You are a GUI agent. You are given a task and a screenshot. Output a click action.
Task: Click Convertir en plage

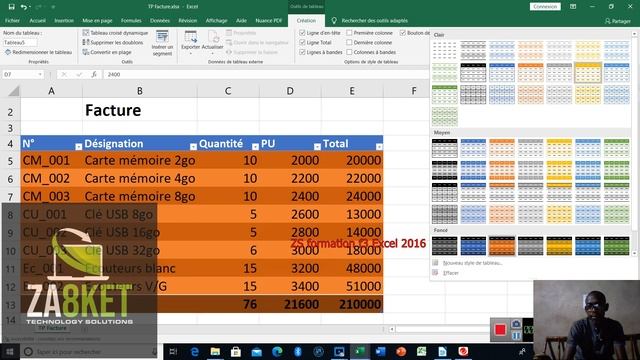pyautogui.click(x=107, y=52)
